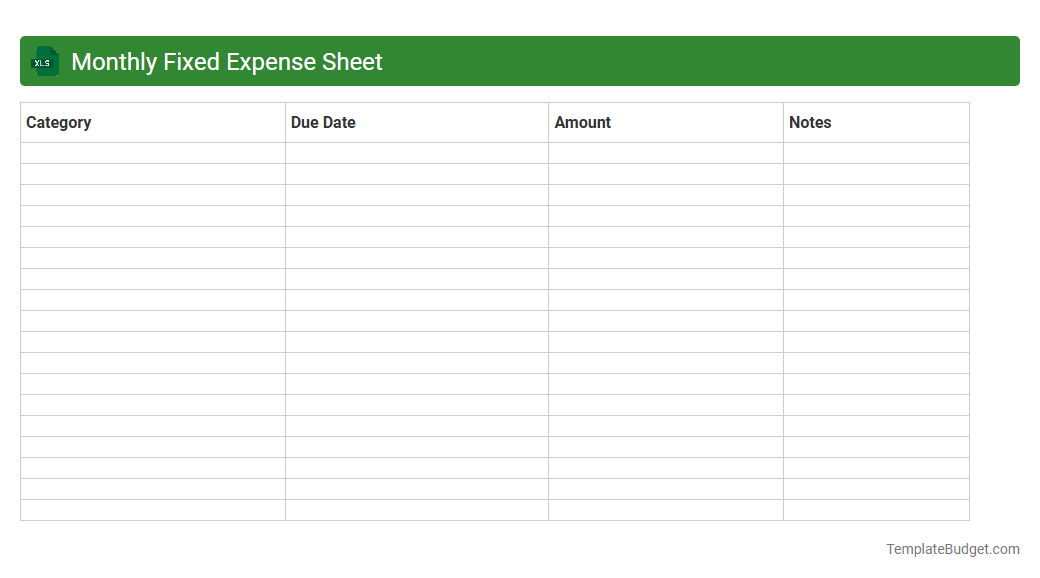Image resolution: width=1040 pixels, height=578 pixels.
Task: Select the Due Date column header
Action: pyautogui.click(x=322, y=122)
